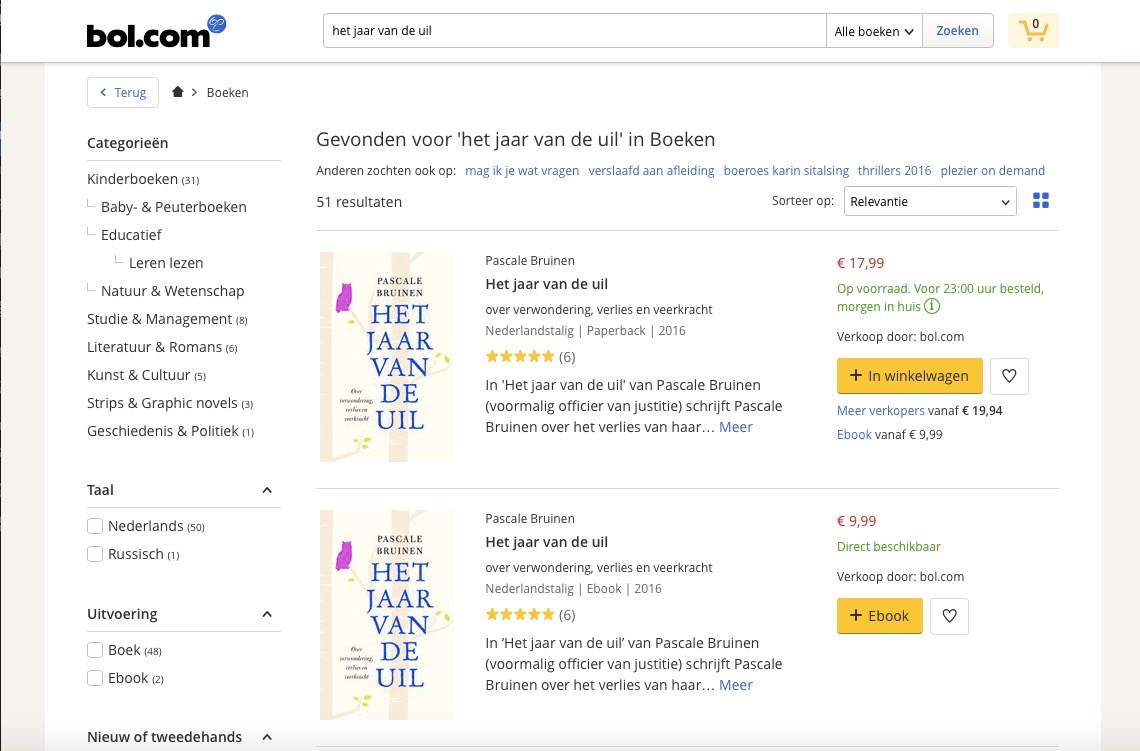Enable the Ebook format filter
Screen dimensions: 1140x751
tap(96, 678)
